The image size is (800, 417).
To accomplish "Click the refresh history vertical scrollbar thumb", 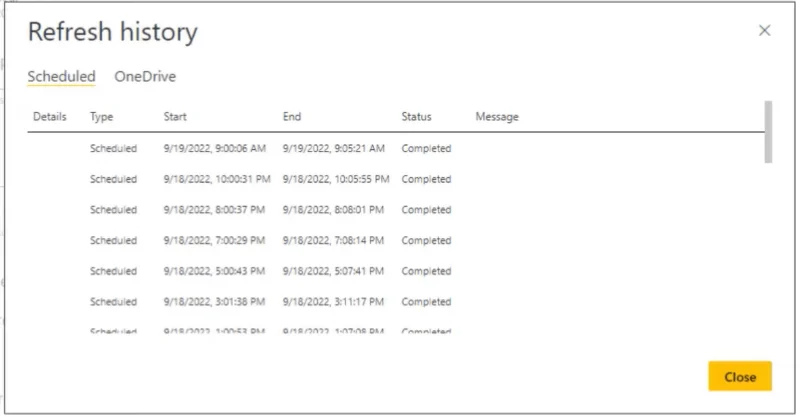I will coord(768,132).
